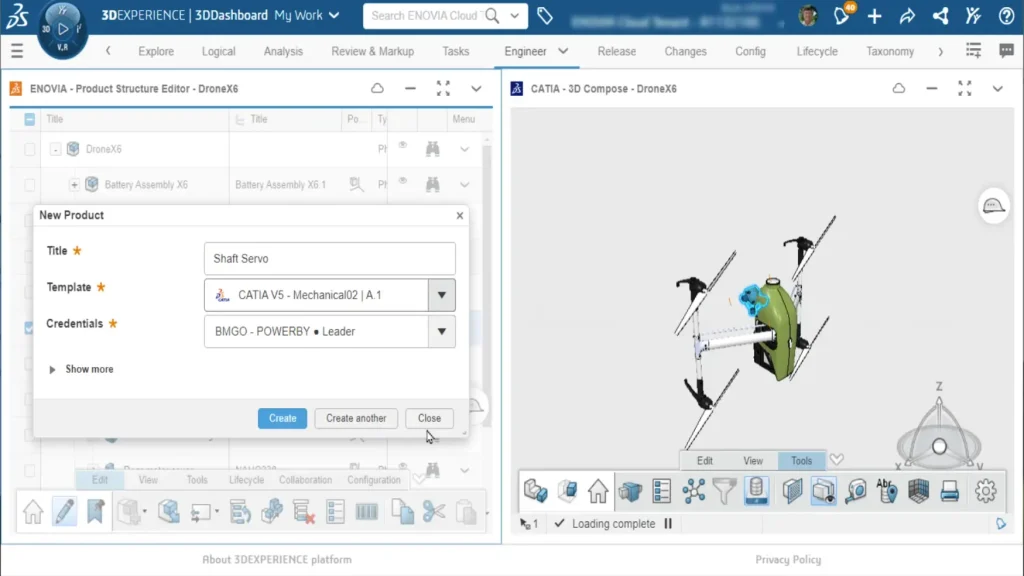Viewport: 1024px width, 576px height.
Task: Toggle the select-all checkbox in table header
Action: (x=29, y=119)
